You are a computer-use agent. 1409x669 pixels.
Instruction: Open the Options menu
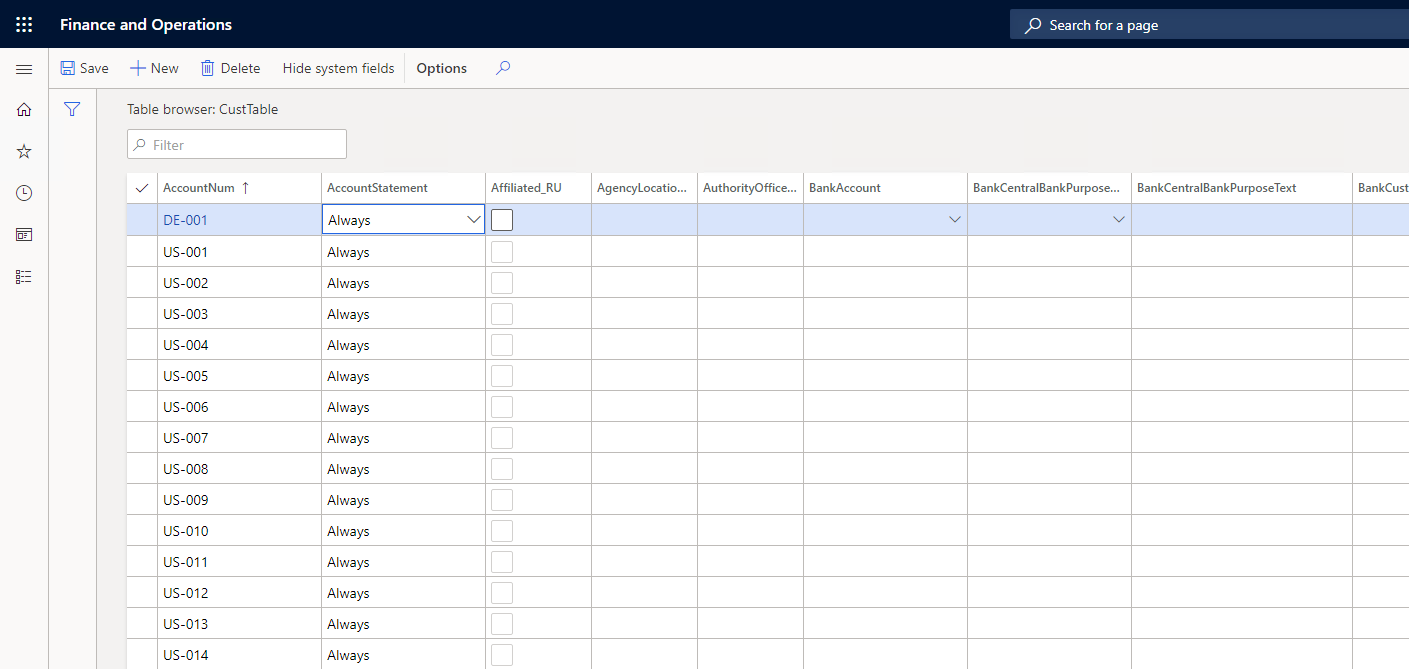point(442,68)
